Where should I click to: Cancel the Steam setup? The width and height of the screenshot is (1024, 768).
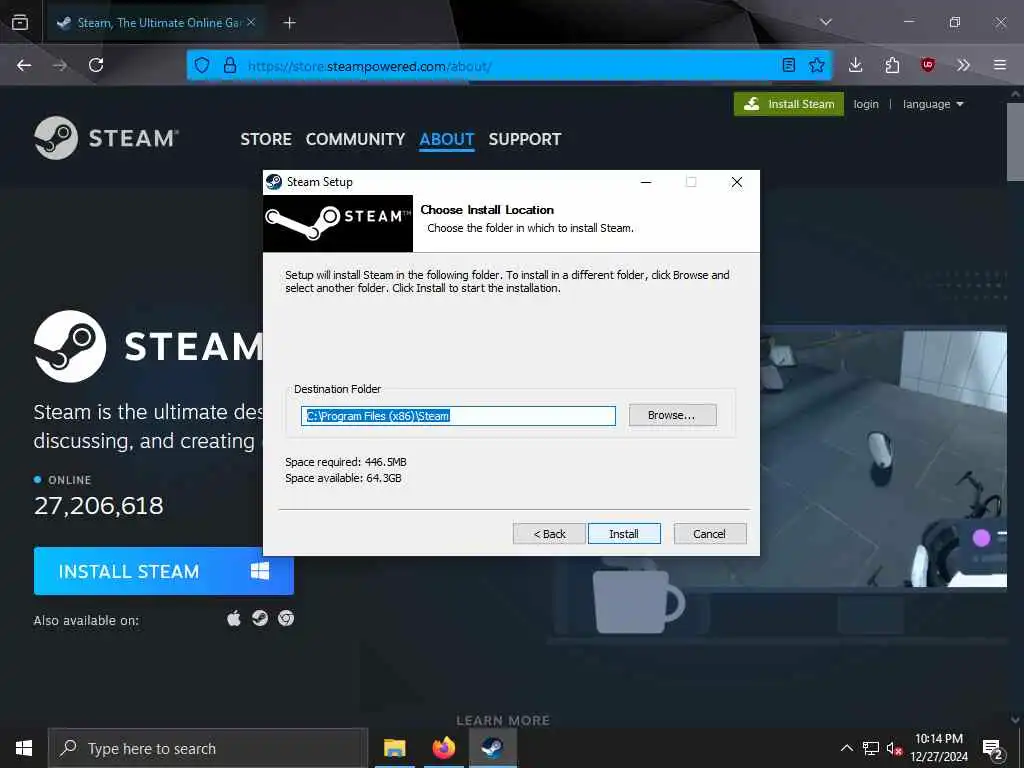710,534
